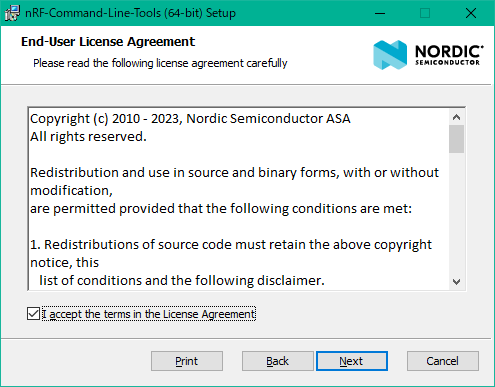495x387 pixels.
Task: Click the empty scrollbar track below the thumb
Action: click(456, 213)
